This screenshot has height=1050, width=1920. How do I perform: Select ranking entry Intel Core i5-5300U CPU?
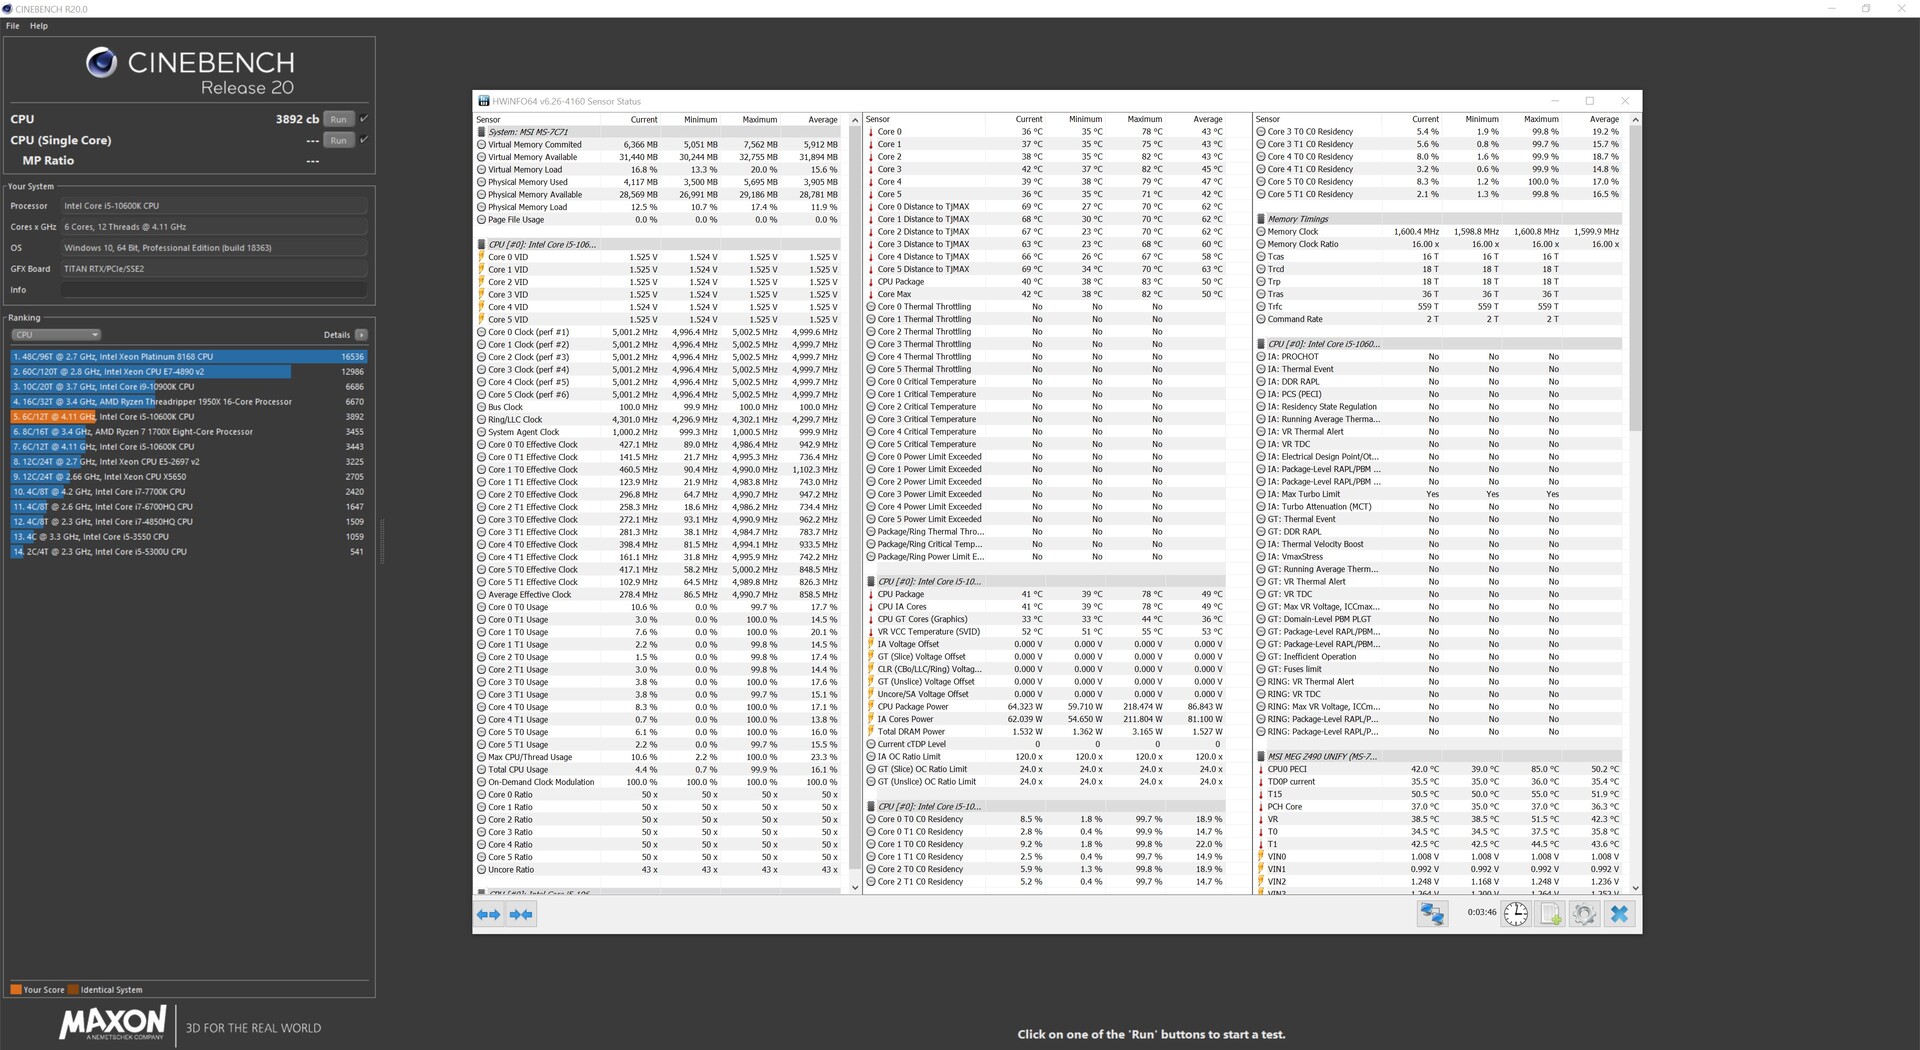point(189,552)
